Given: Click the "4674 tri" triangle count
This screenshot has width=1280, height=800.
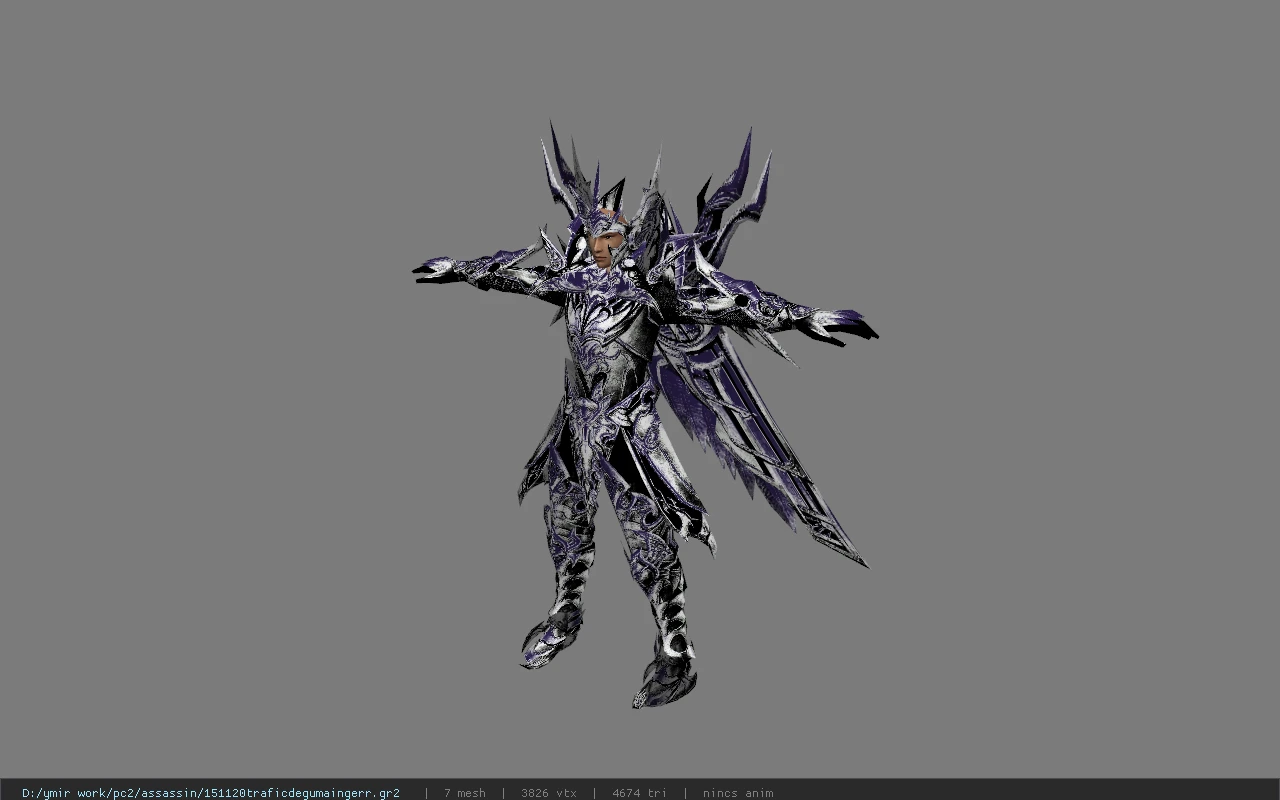Looking at the screenshot, I should point(639,793).
